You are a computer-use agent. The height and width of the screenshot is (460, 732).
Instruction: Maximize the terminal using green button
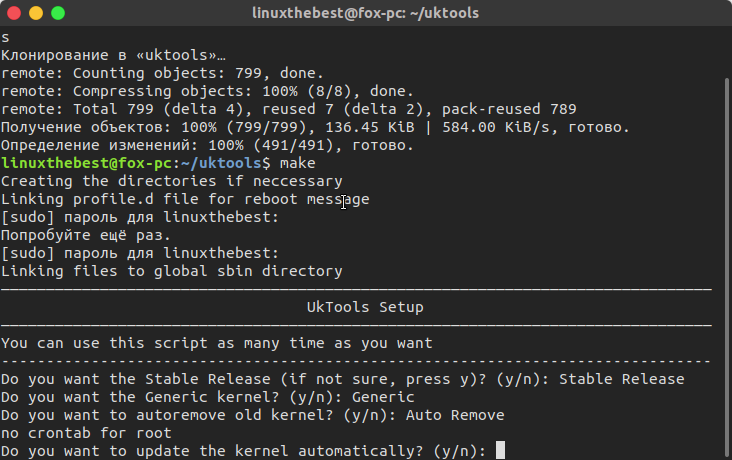click(58, 13)
